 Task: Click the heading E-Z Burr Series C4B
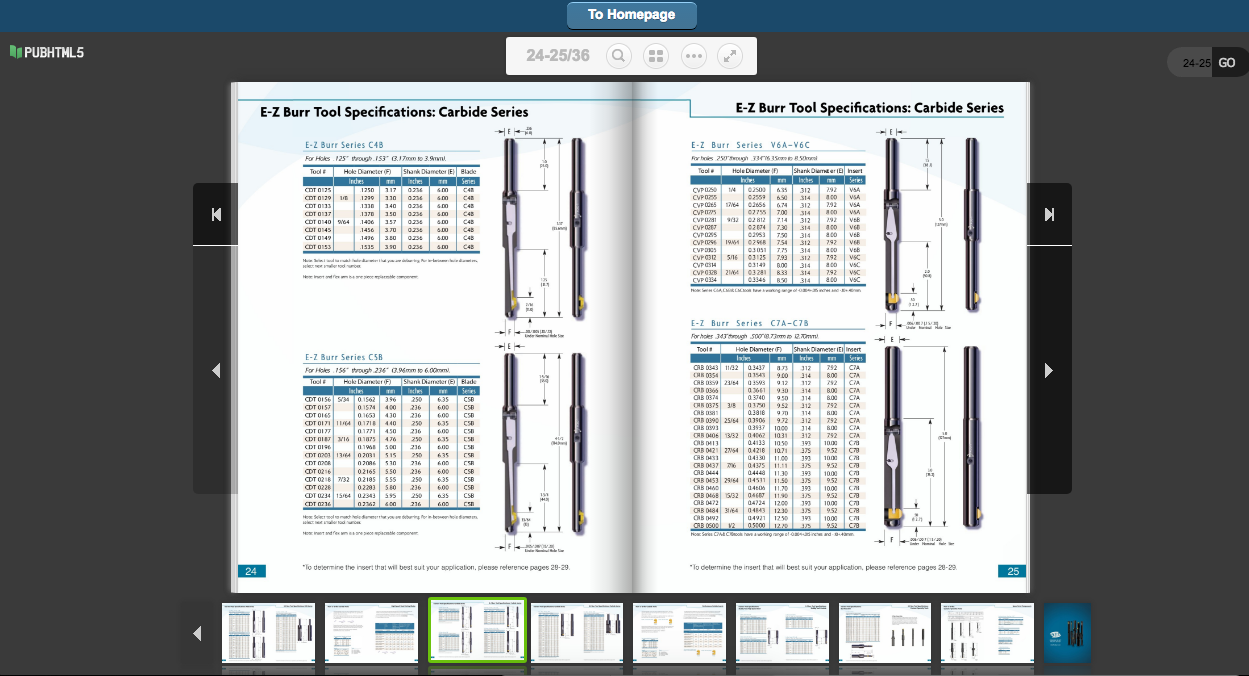(x=344, y=145)
